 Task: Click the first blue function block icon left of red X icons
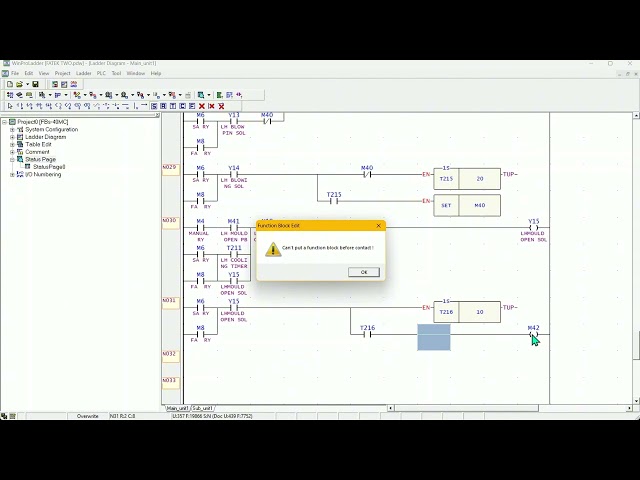pyautogui.click(x=154, y=106)
